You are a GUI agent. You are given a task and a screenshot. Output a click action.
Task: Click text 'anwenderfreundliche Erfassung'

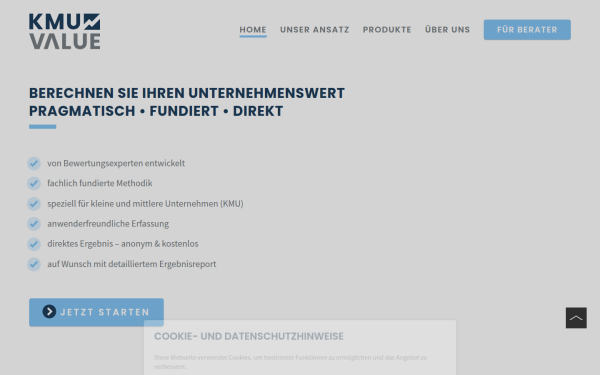point(108,223)
